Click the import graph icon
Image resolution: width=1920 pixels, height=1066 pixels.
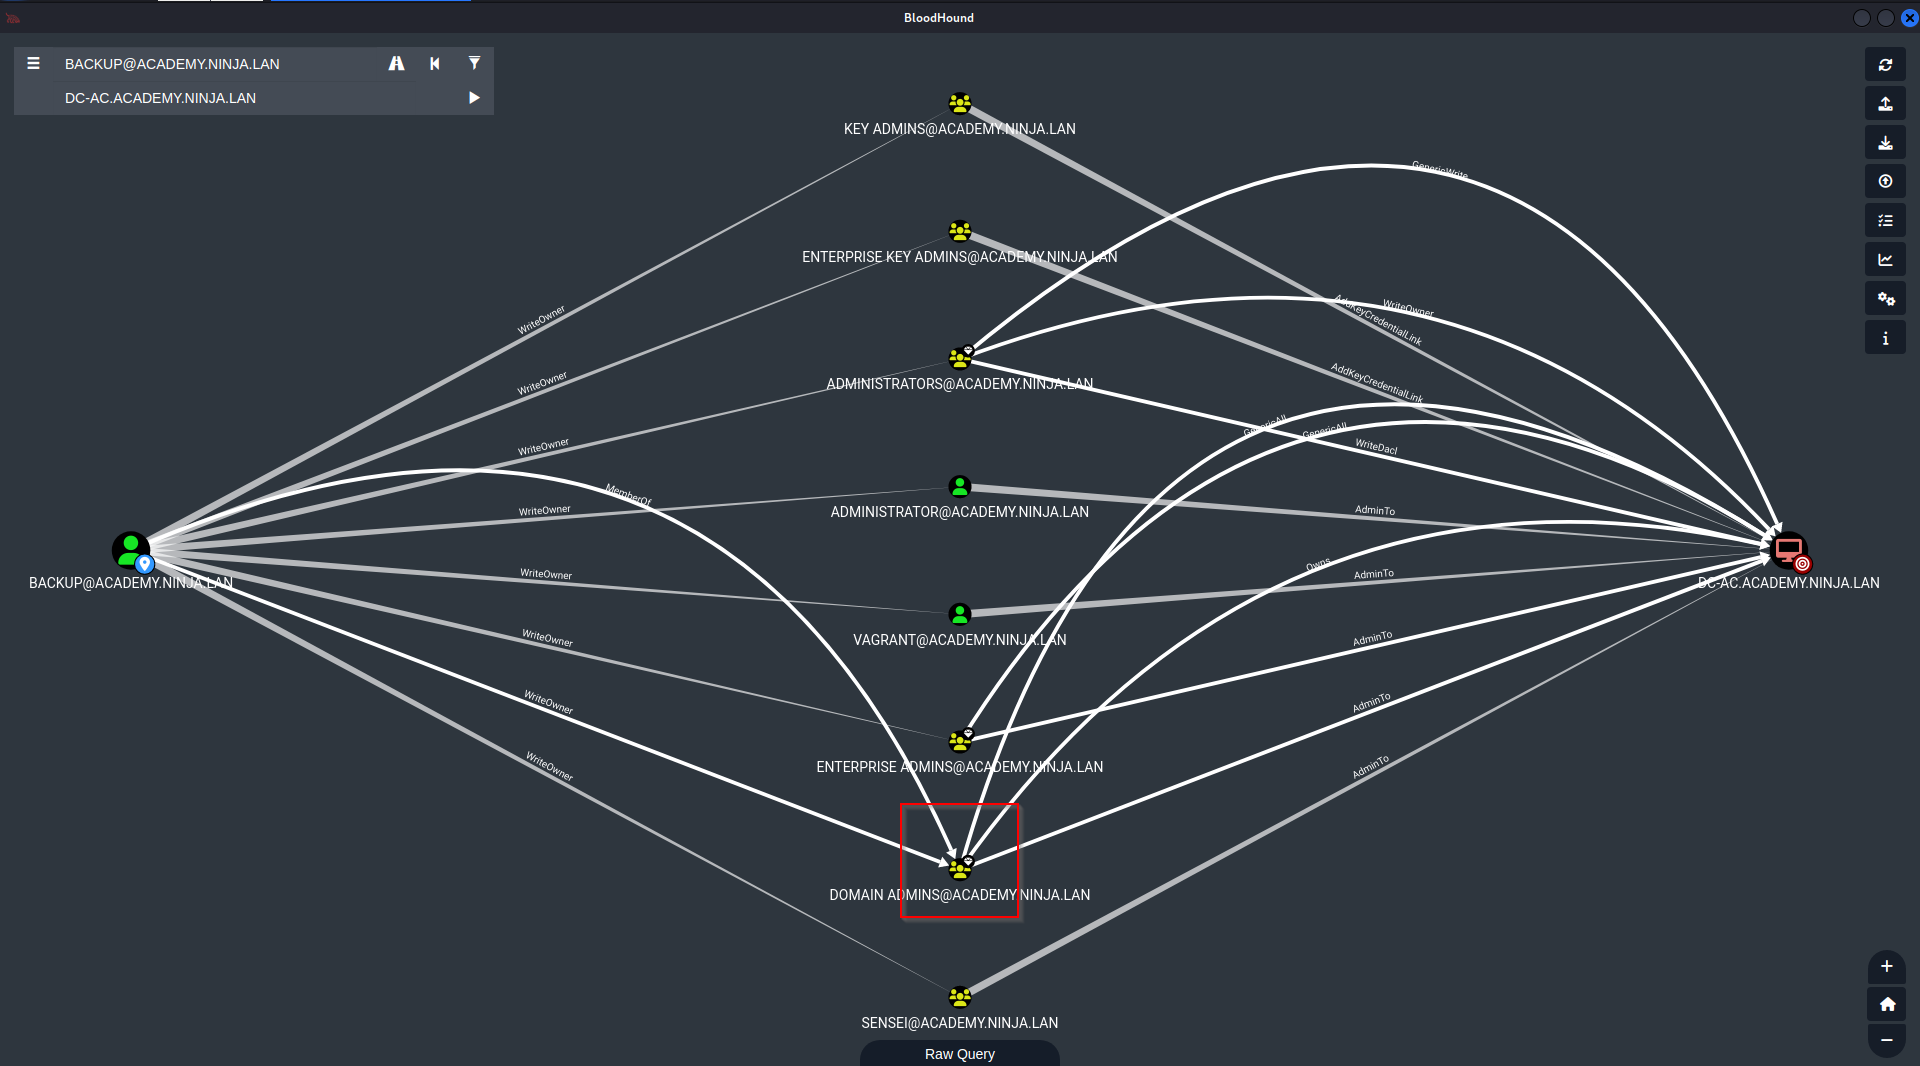click(1885, 143)
